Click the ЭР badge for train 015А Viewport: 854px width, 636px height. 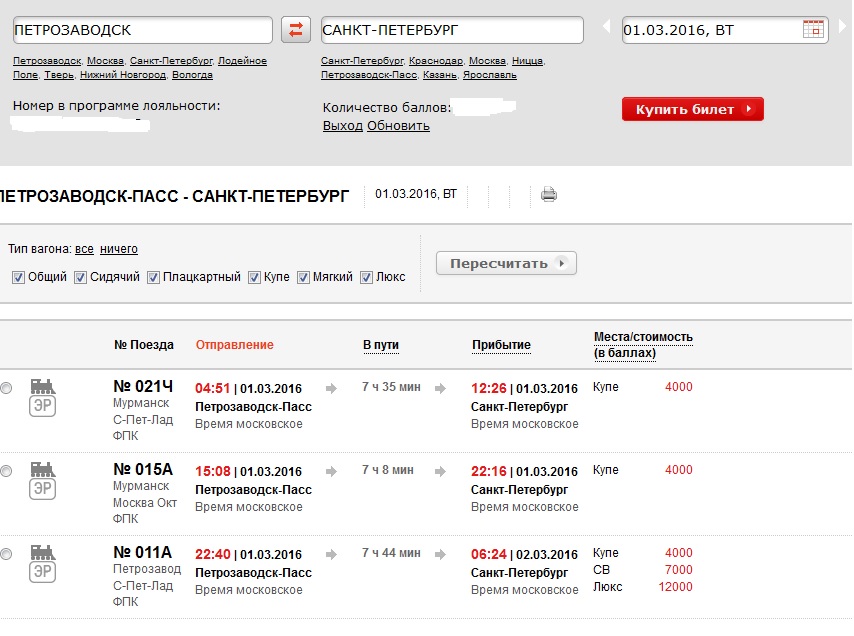click(x=42, y=488)
